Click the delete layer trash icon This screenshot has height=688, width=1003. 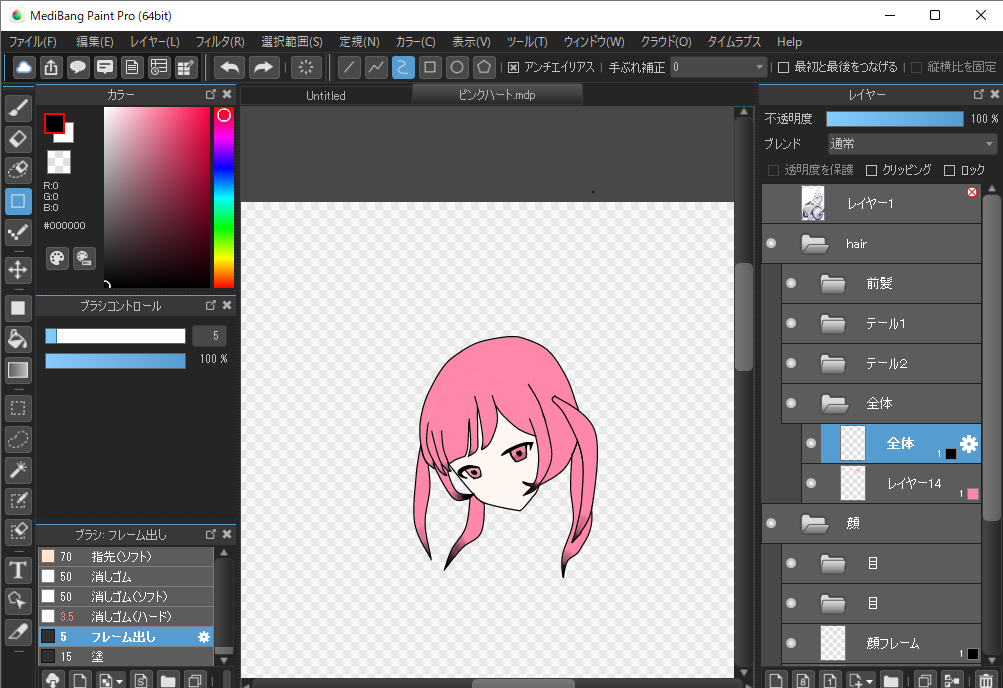[986, 680]
